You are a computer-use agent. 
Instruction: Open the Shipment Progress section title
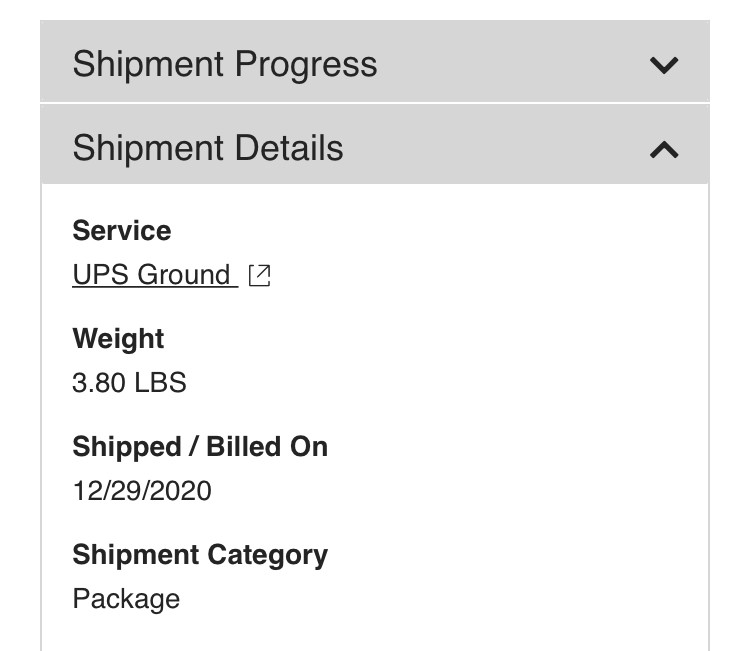point(225,64)
